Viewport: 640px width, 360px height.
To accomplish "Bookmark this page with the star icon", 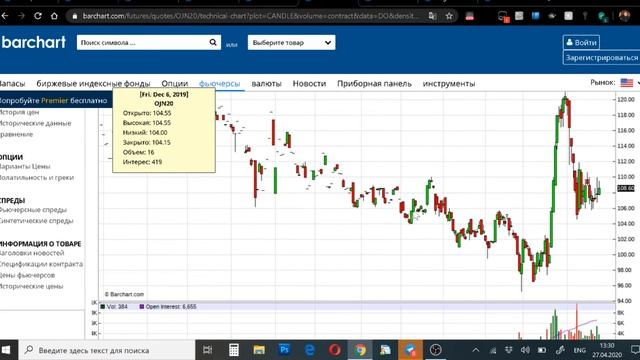I will coord(449,16).
